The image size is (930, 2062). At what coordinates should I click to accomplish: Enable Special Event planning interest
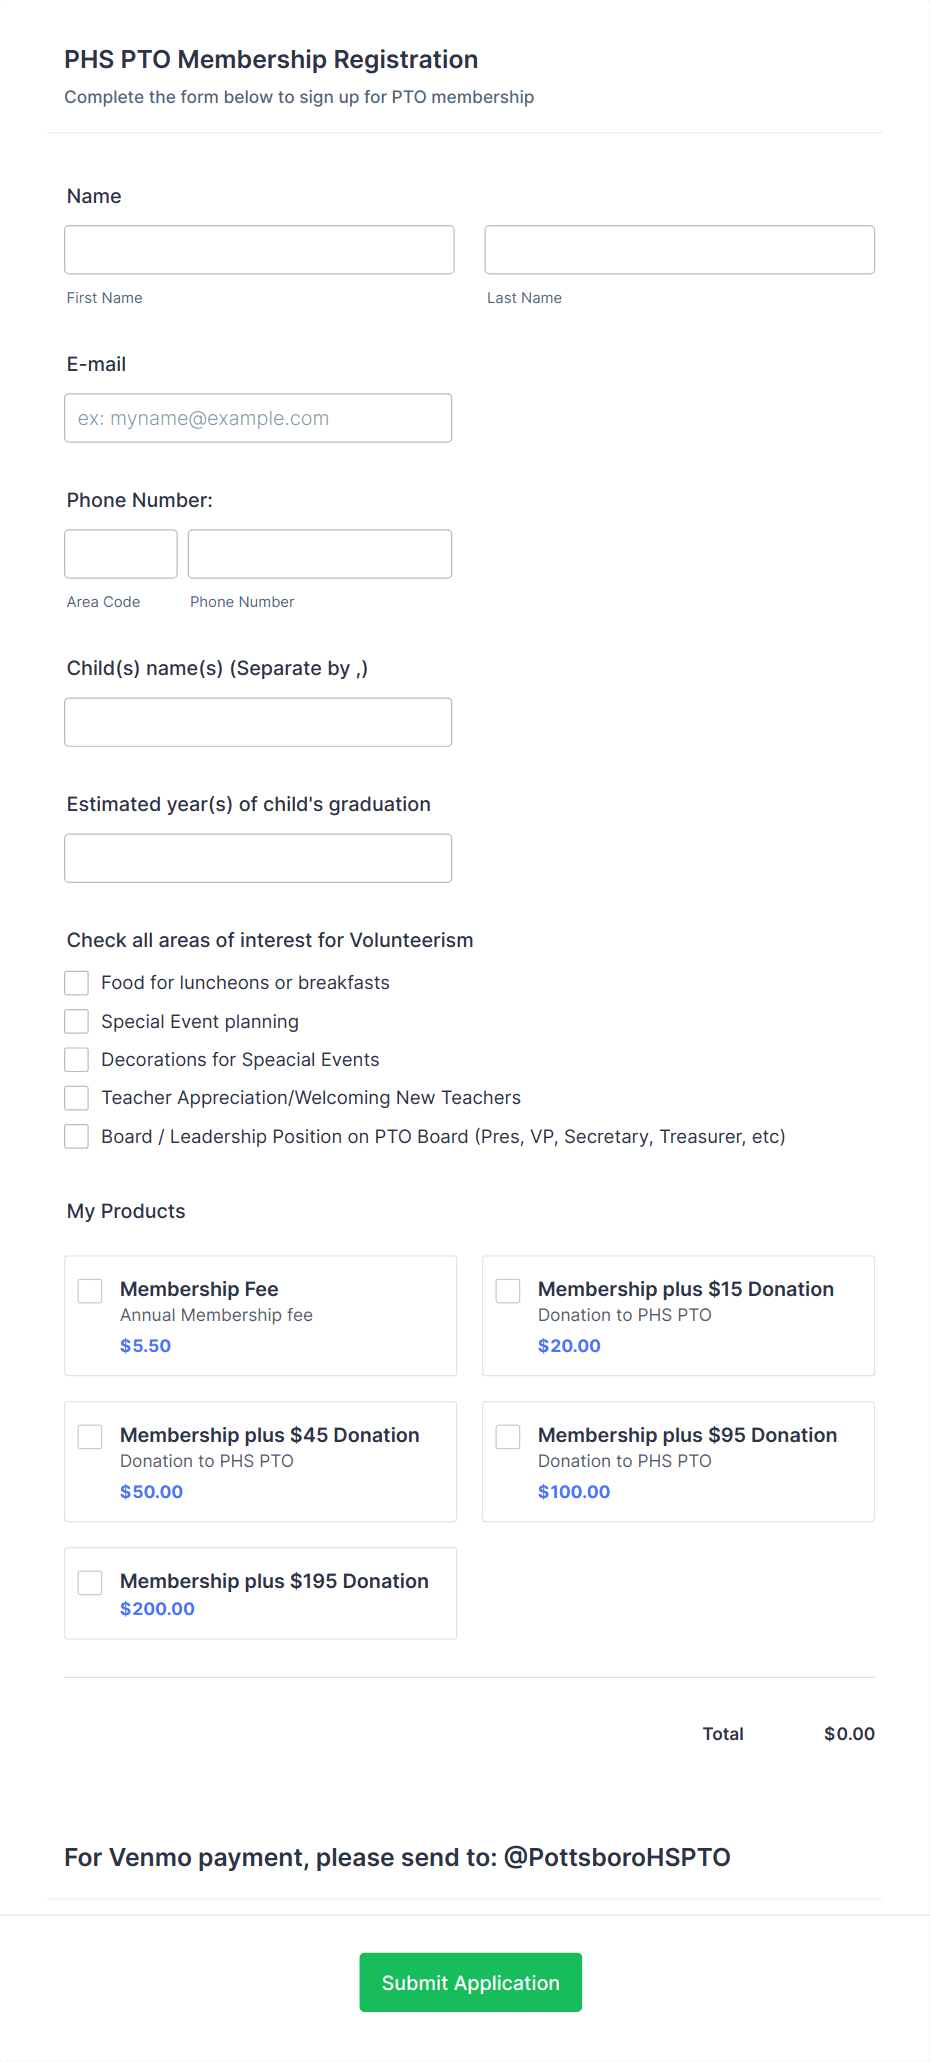click(x=77, y=1021)
